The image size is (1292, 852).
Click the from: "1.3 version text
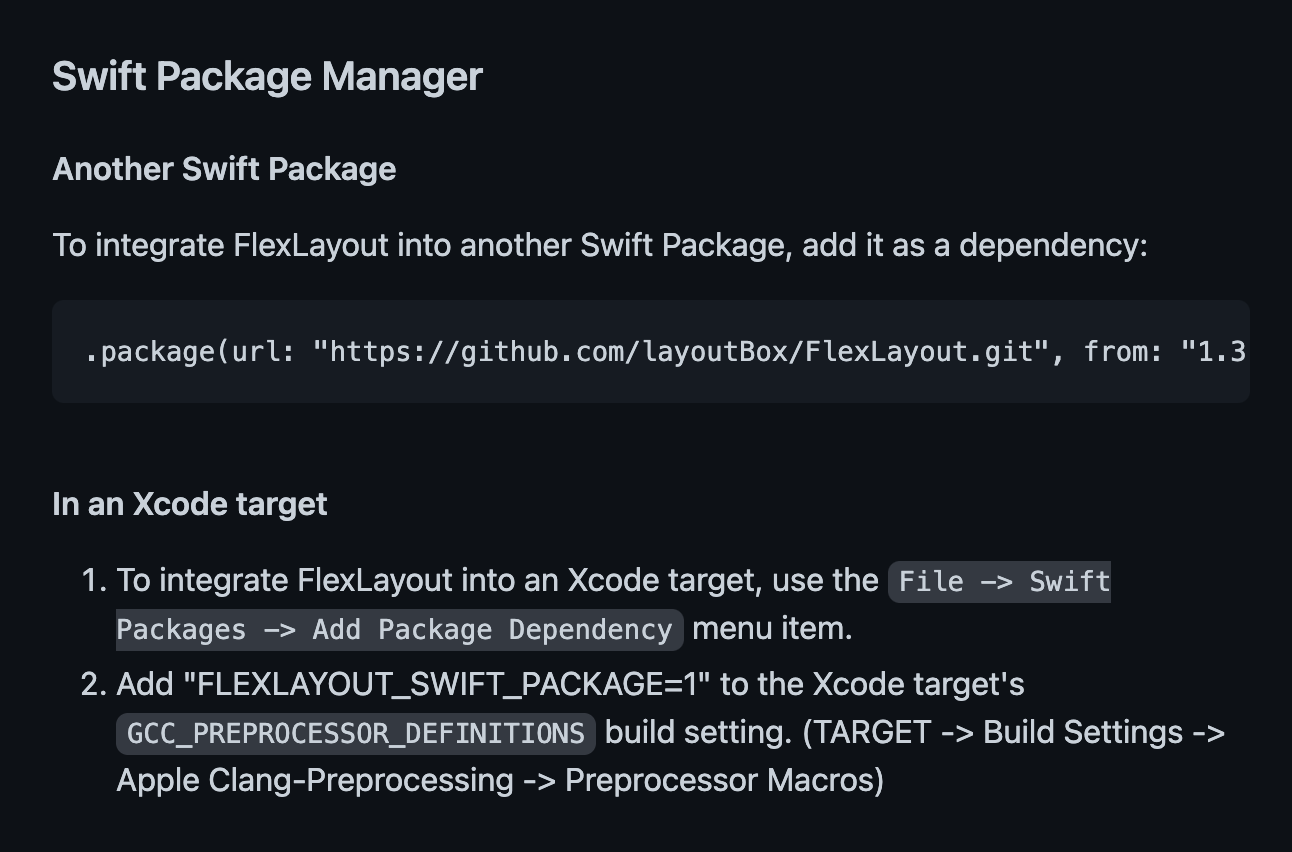(x=1165, y=352)
